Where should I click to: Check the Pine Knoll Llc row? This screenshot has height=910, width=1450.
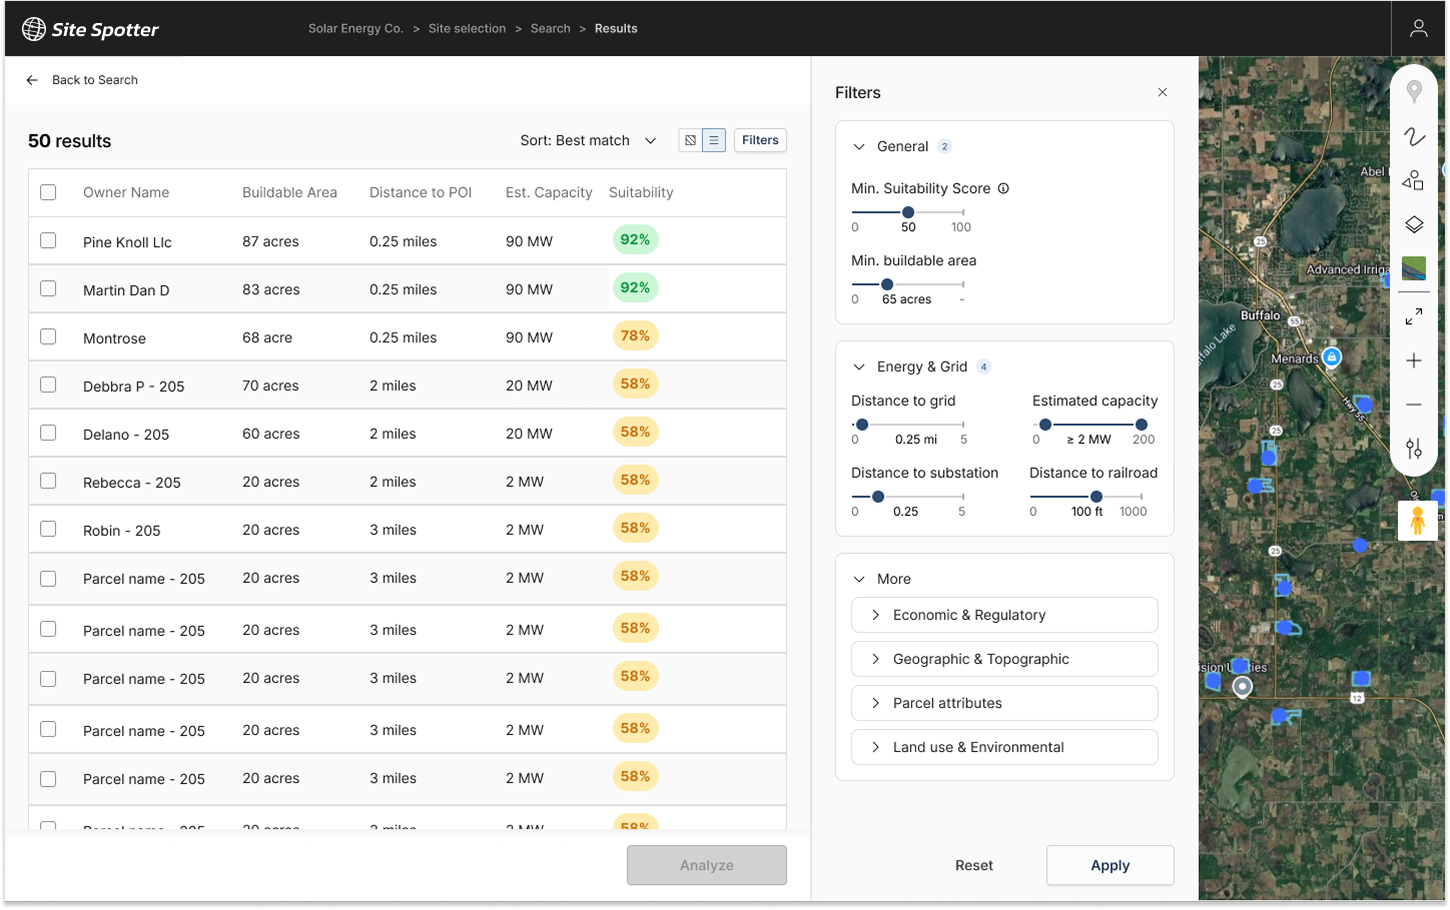[x=48, y=240]
